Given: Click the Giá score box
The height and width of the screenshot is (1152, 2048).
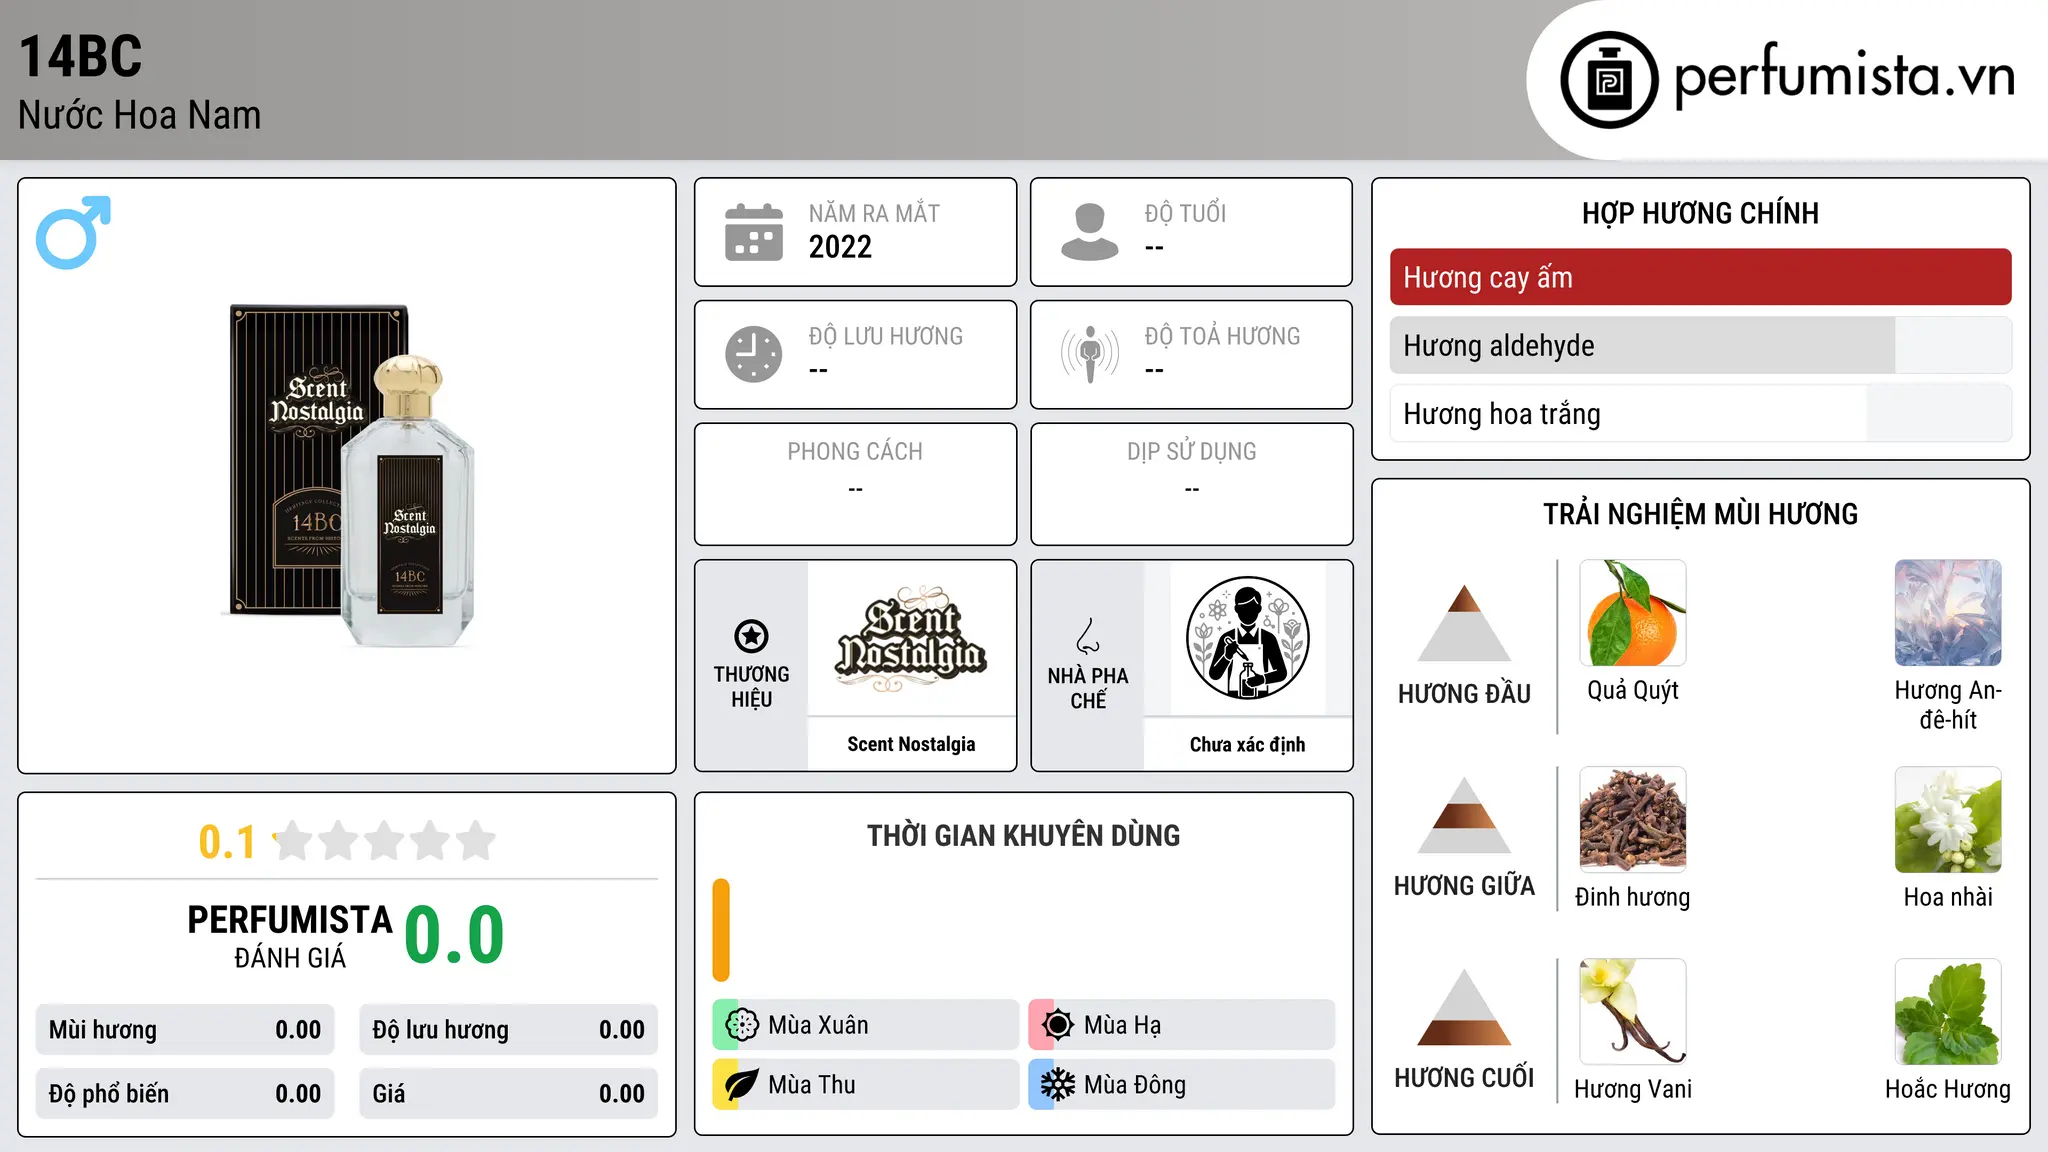Looking at the screenshot, I should coord(508,1094).
